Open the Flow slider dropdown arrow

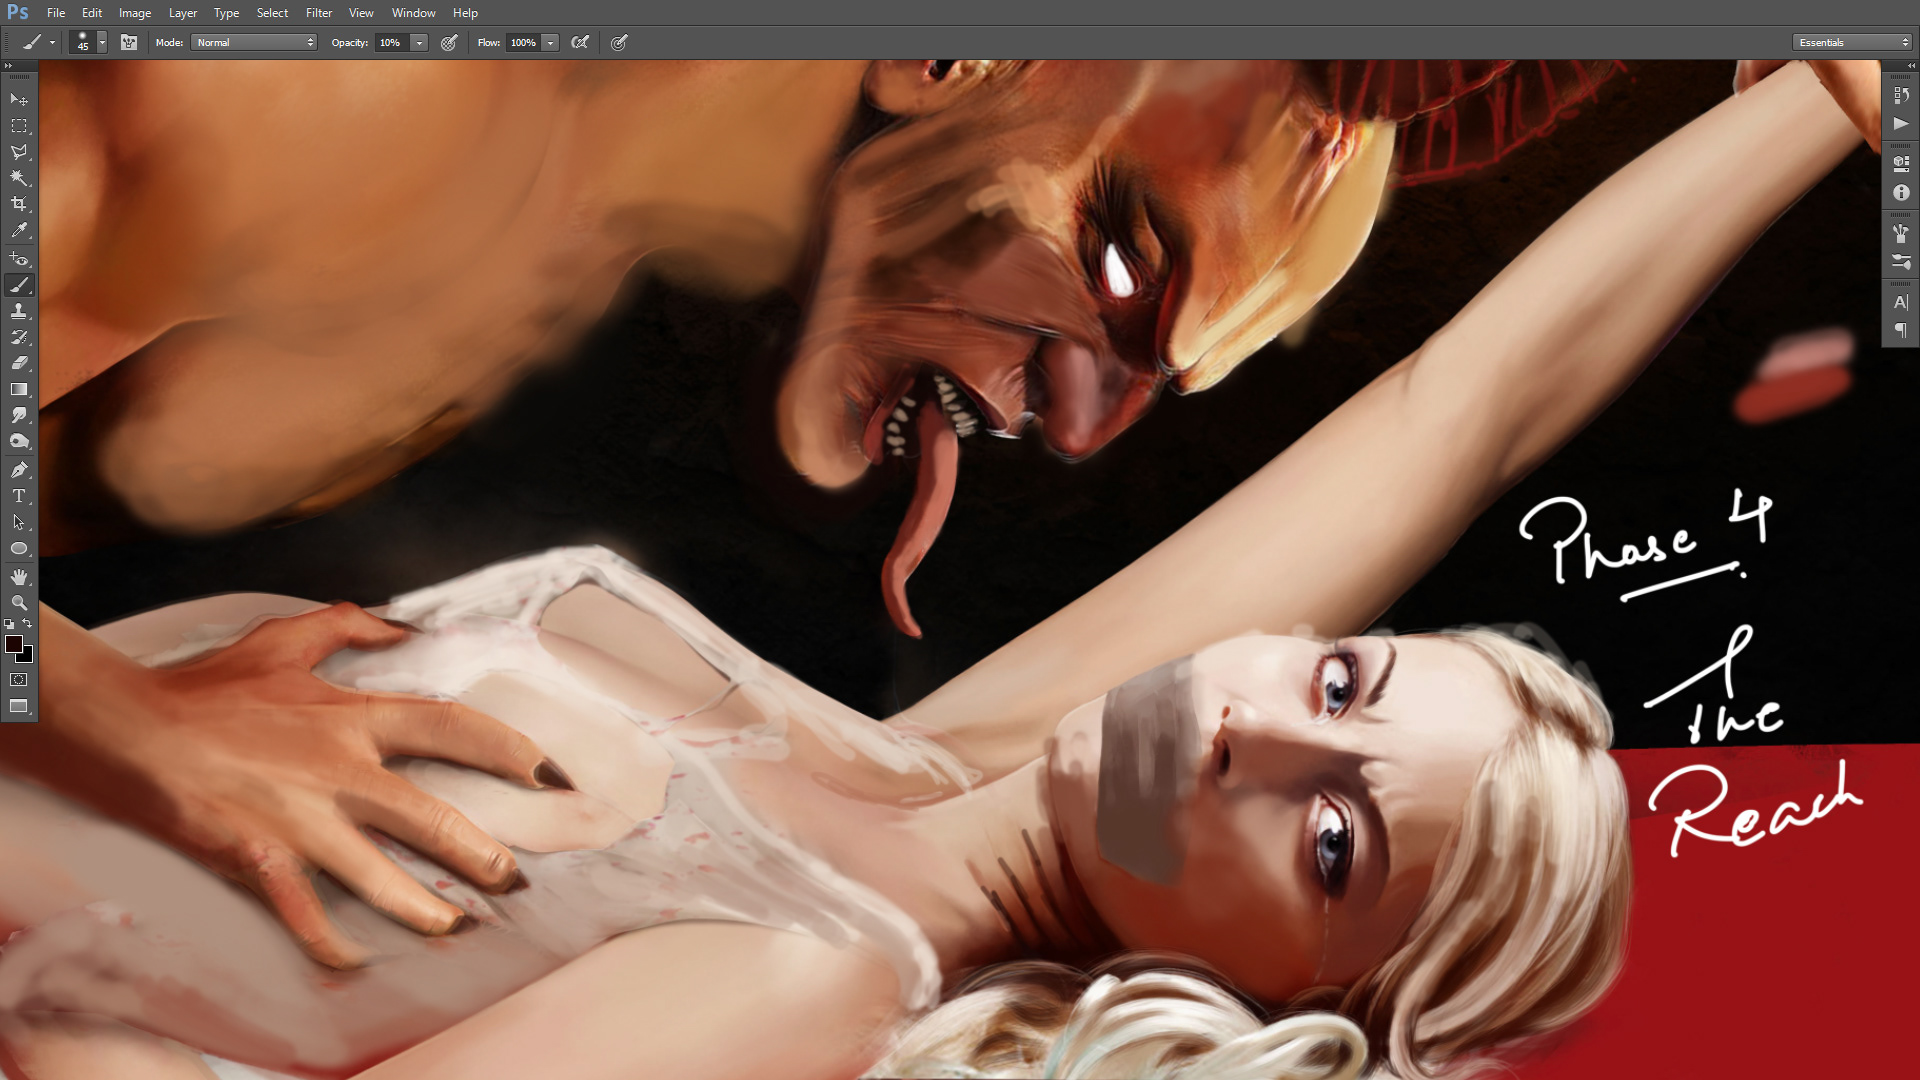(550, 42)
